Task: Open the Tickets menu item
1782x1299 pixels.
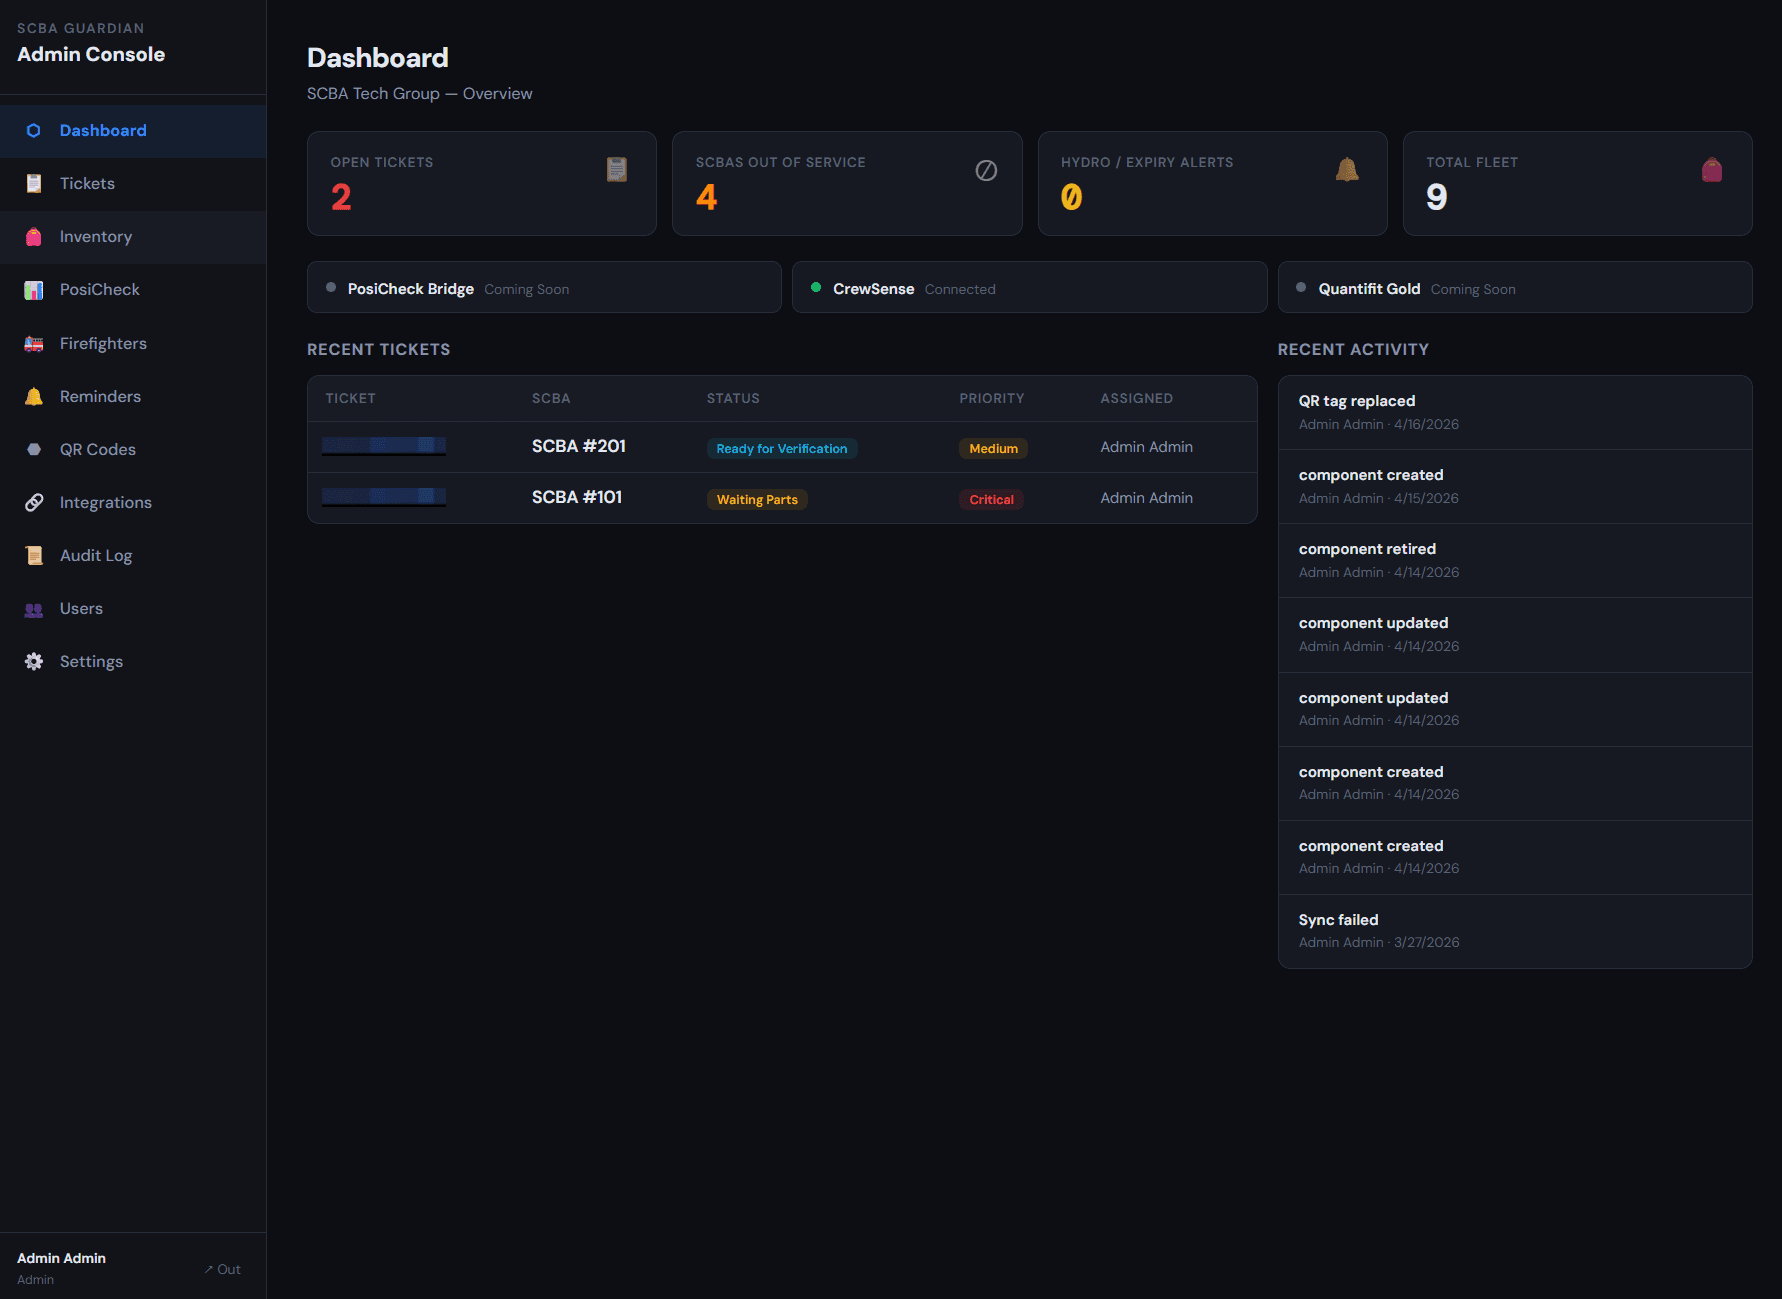Action: point(133,184)
